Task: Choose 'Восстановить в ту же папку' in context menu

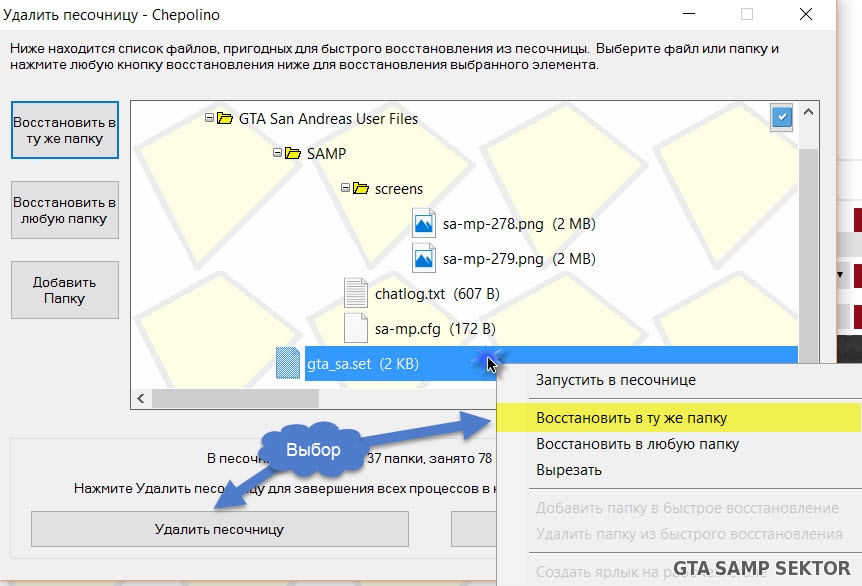Action: tap(679, 418)
